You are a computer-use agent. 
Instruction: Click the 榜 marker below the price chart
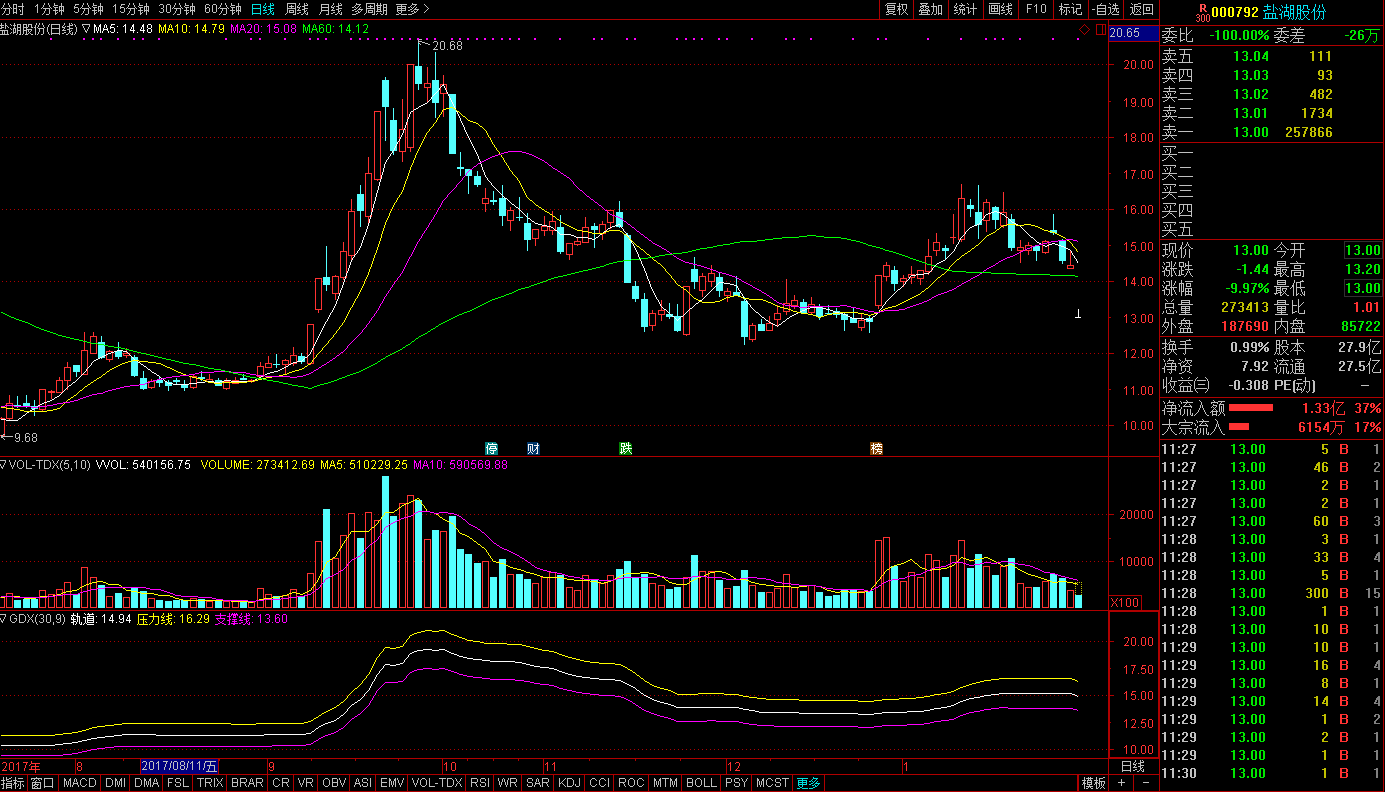877,448
